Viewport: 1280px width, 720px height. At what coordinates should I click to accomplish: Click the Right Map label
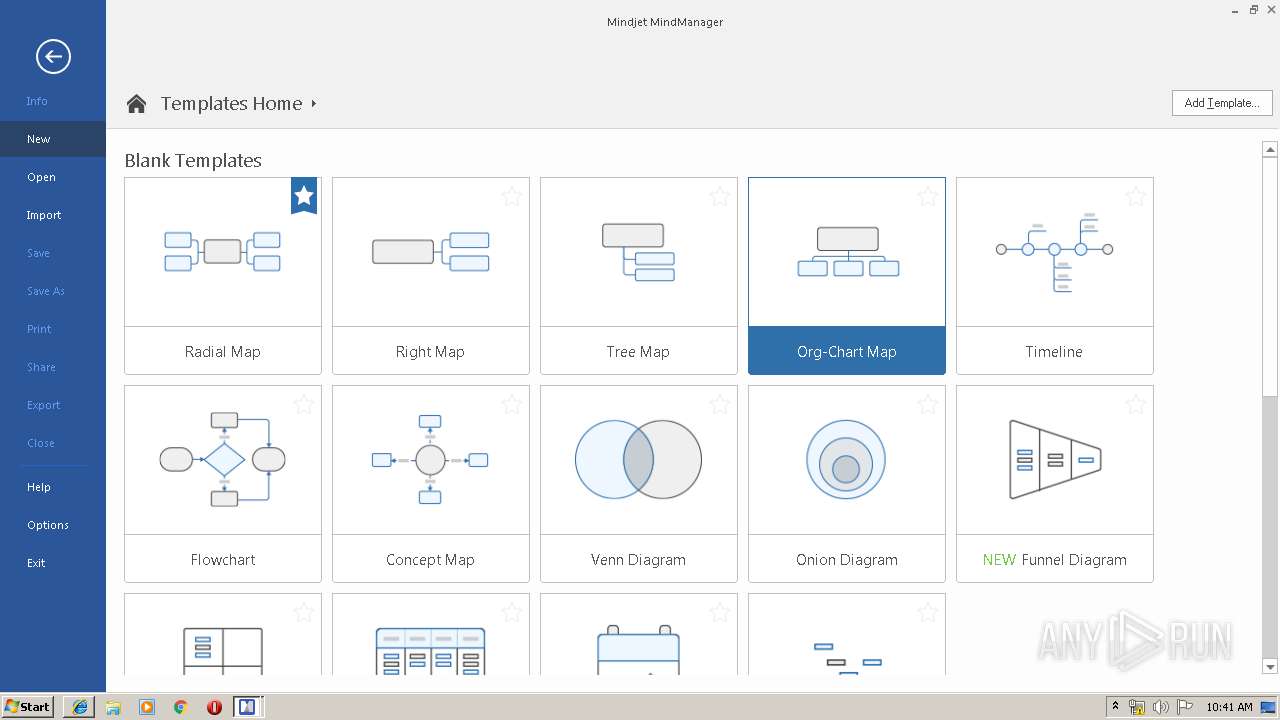pyautogui.click(x=431, y=352)
